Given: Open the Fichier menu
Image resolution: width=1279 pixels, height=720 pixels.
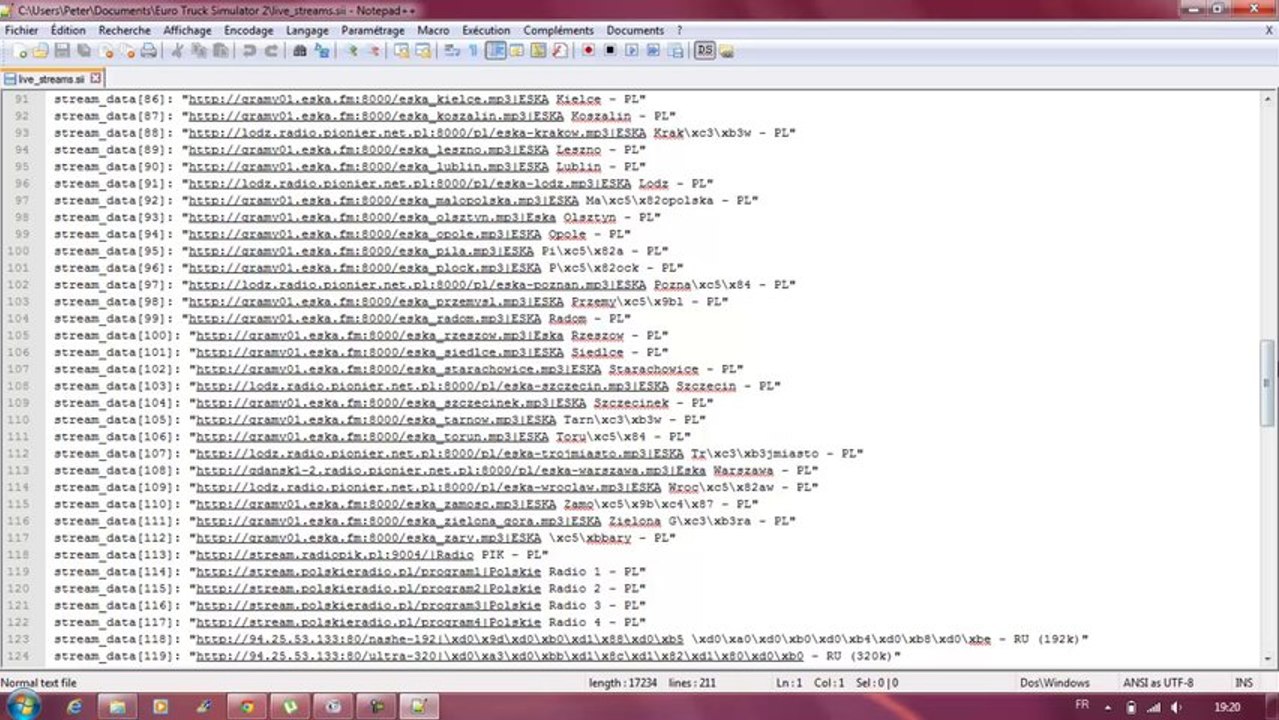Looking at the screenshot, I should tap(21, 30).
